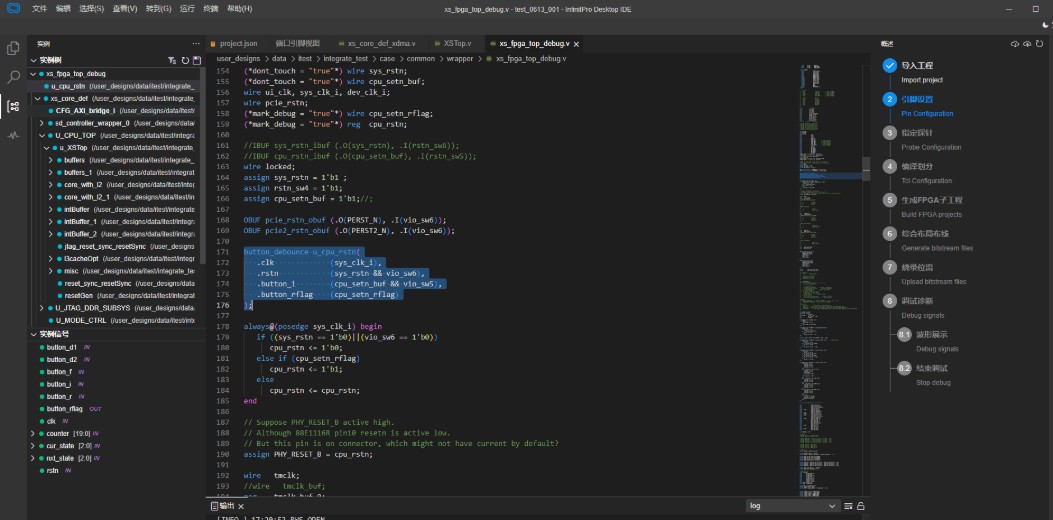Close the xs_fpga_top_debug.v tab
This screenshot has width=1053, height=520.
click(x=576, y=44)
